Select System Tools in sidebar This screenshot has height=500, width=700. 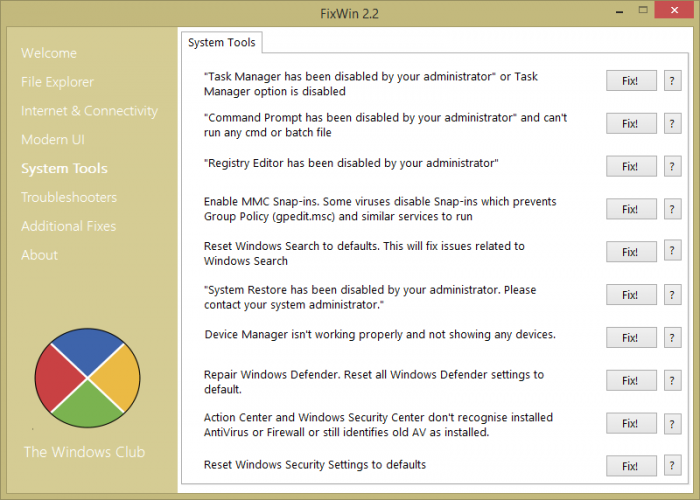(64, 168)
